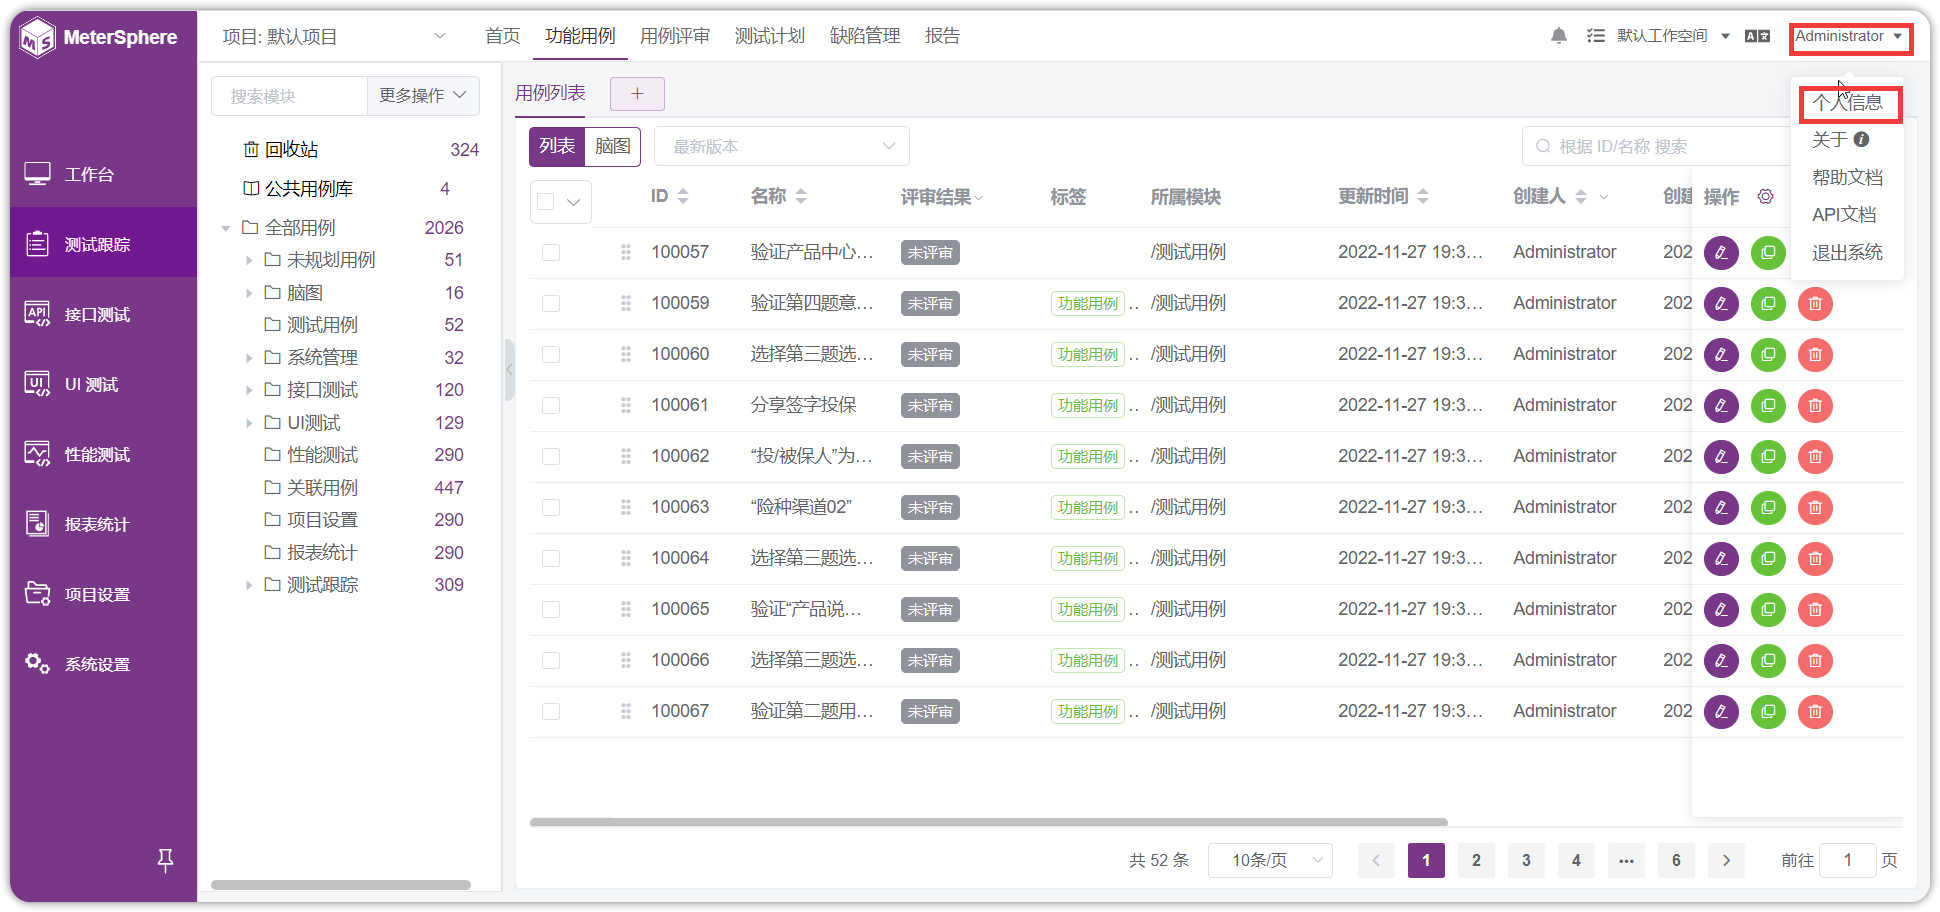This screenshot has width=1940, height=912.
Task: Open the 默认工作空间 workspace dropdown
Action: 1672,36
